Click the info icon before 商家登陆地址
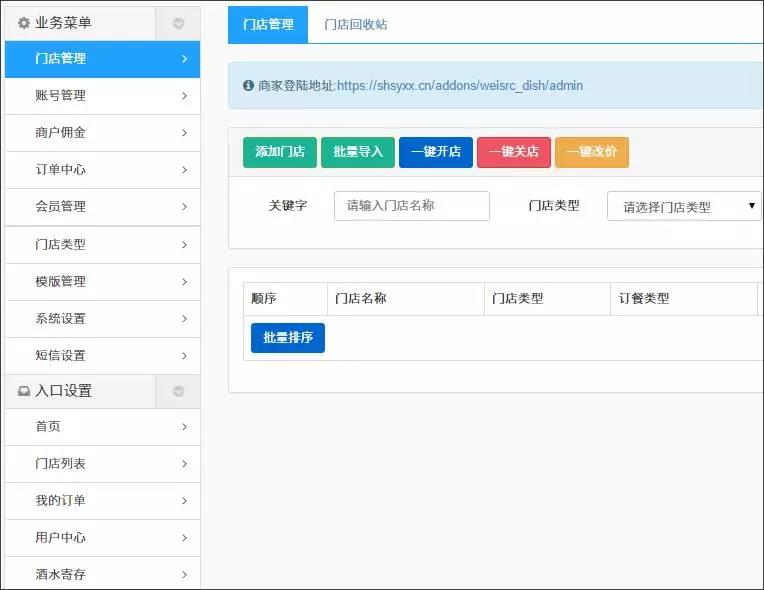 248,86
